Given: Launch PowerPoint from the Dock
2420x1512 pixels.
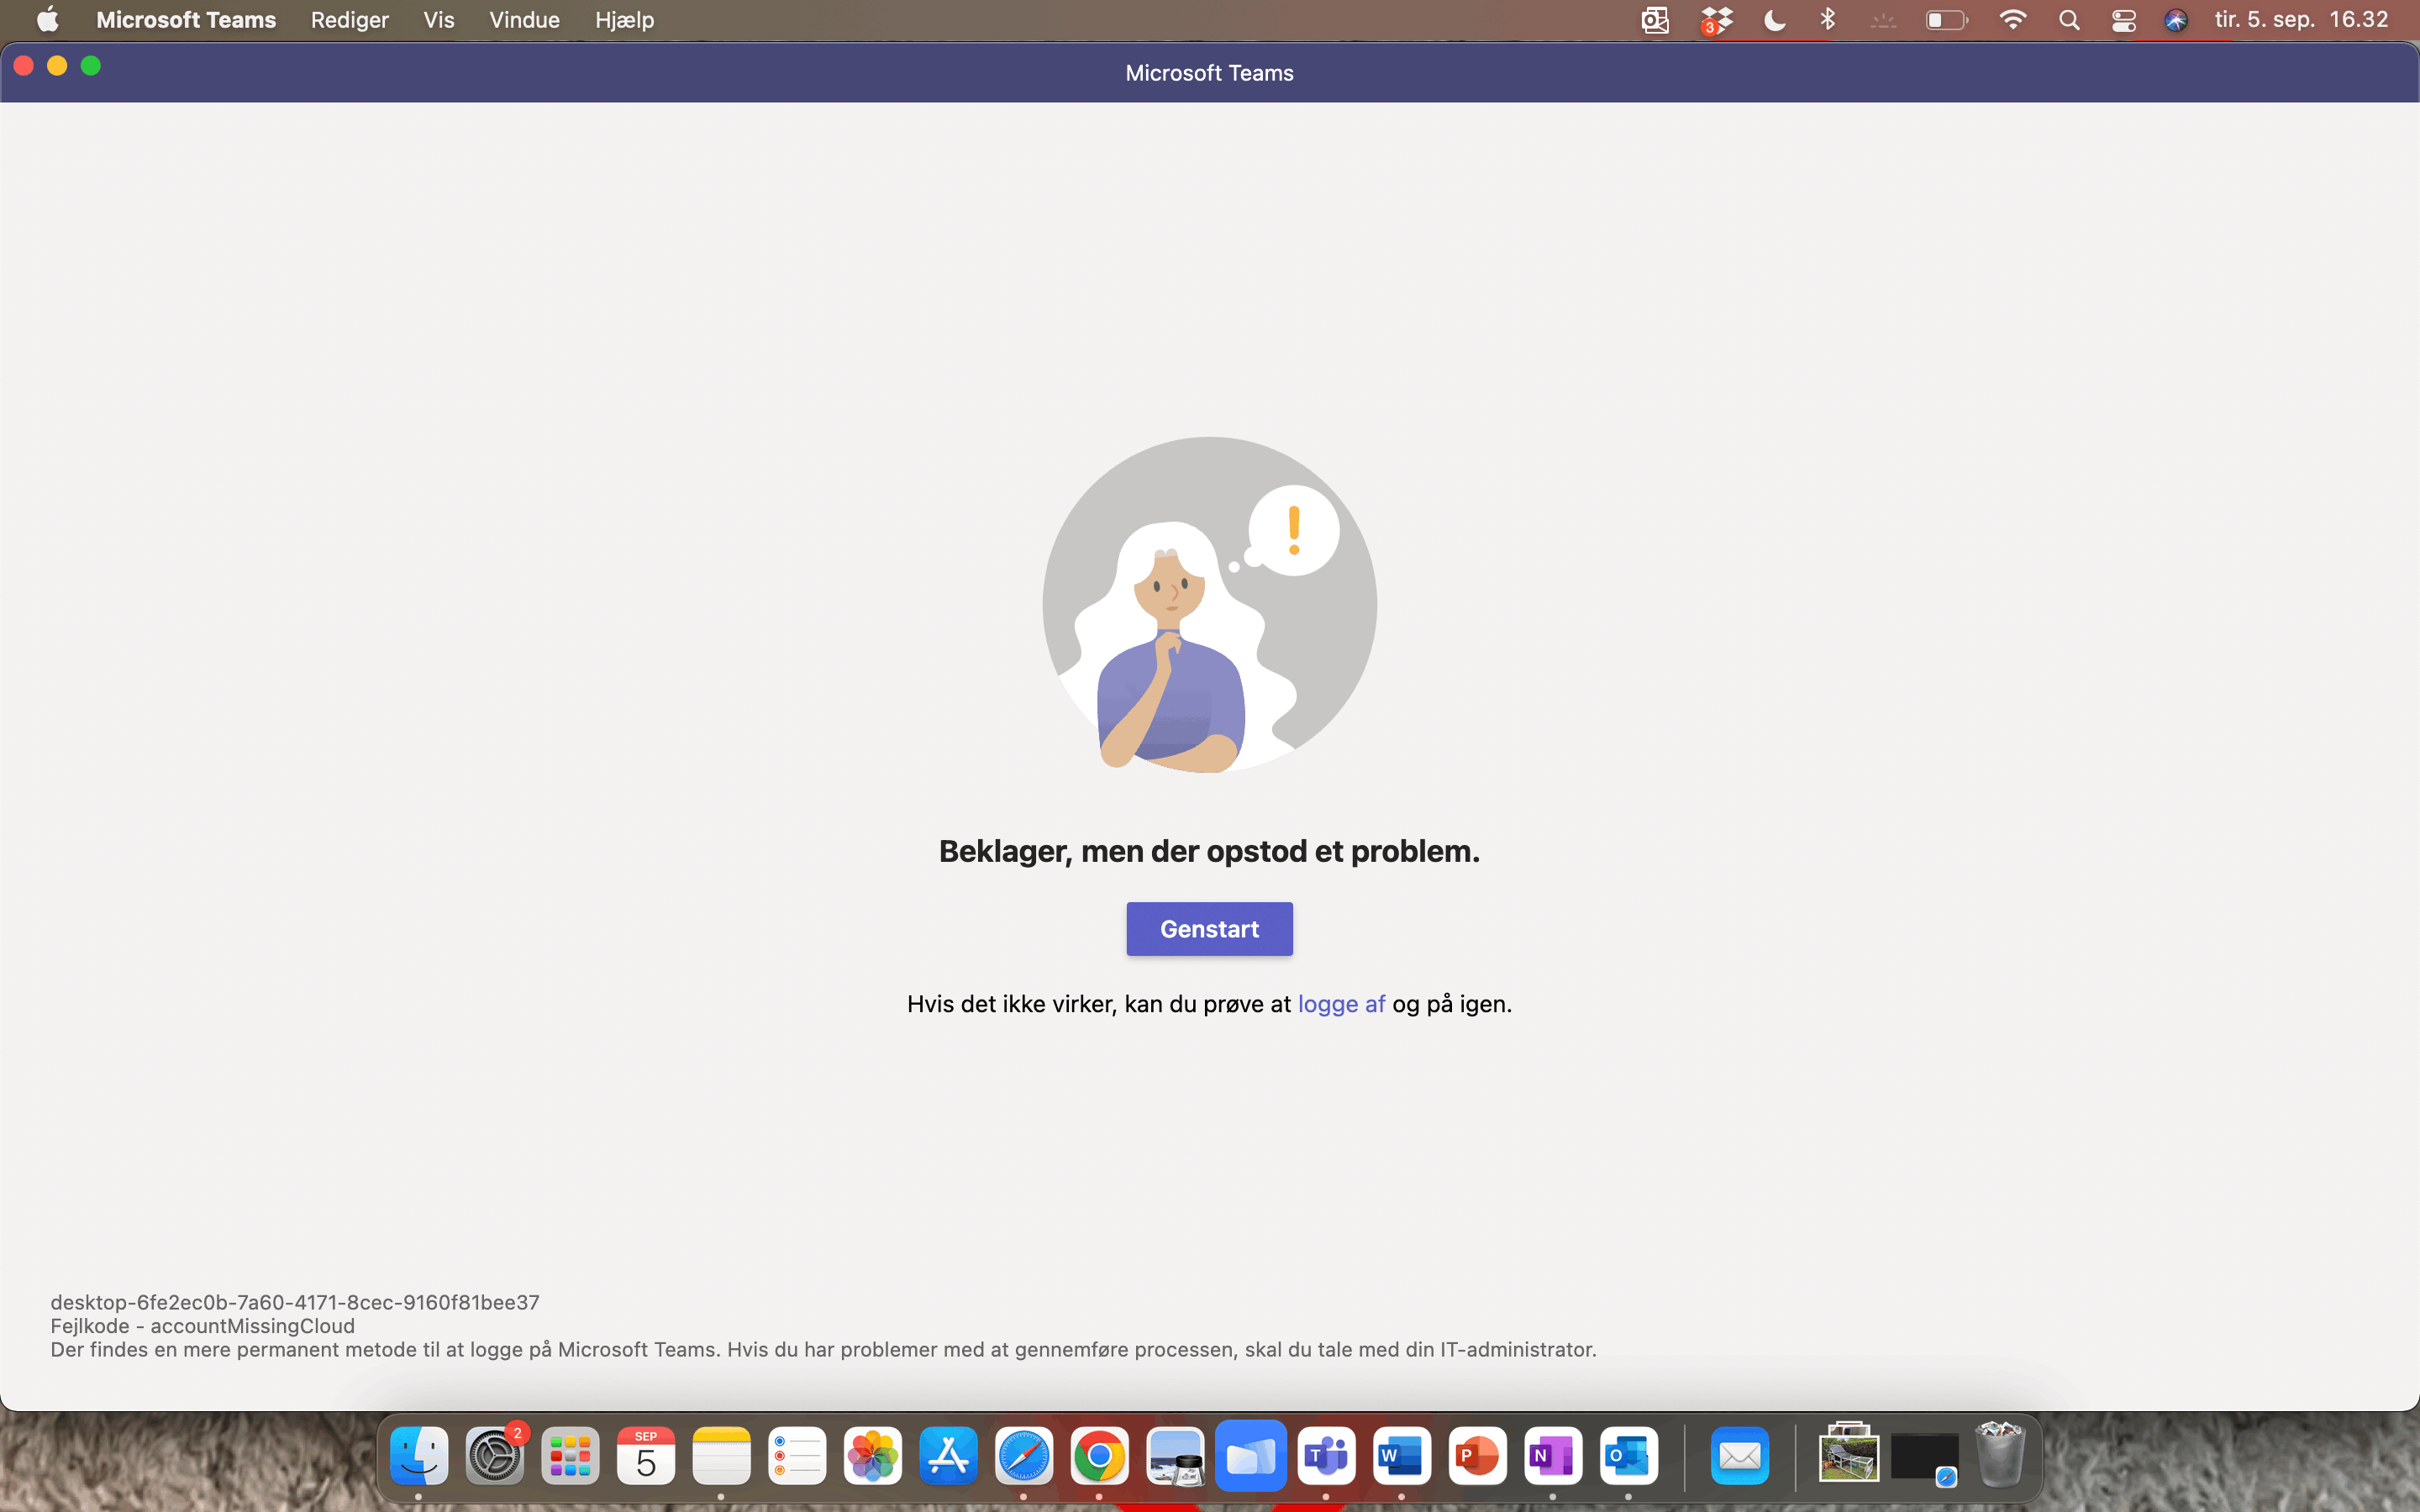Looking at the screenshot, I should 1477,1456.
